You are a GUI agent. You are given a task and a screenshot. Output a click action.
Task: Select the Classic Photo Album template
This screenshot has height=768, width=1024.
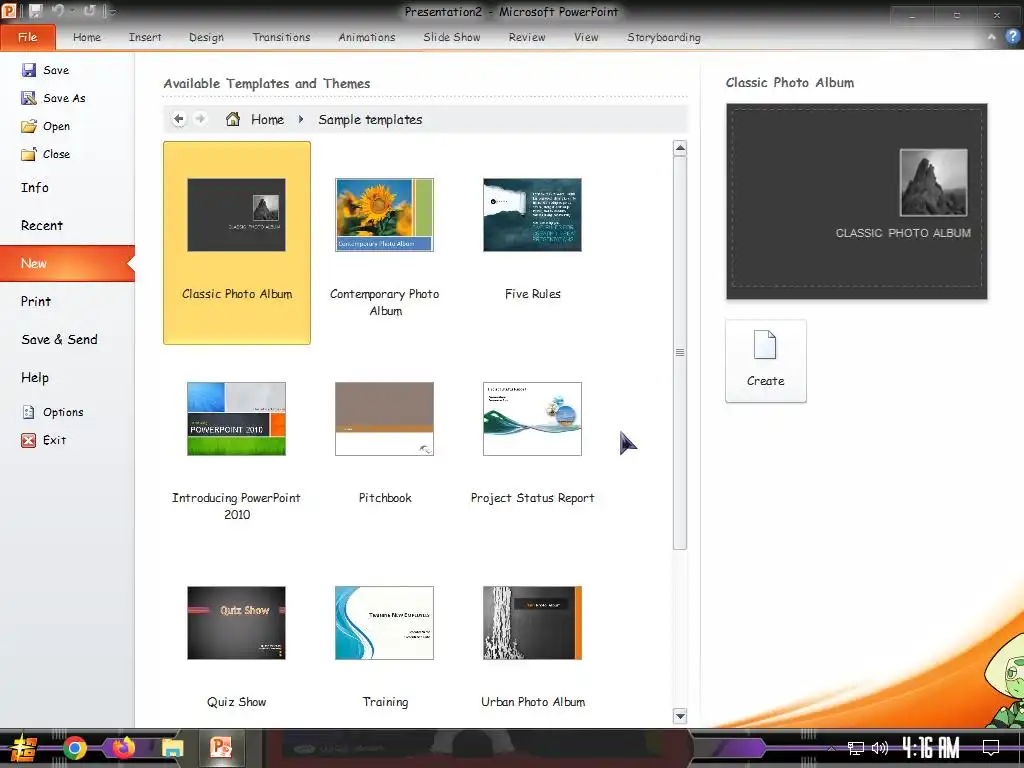coord(237,242)
